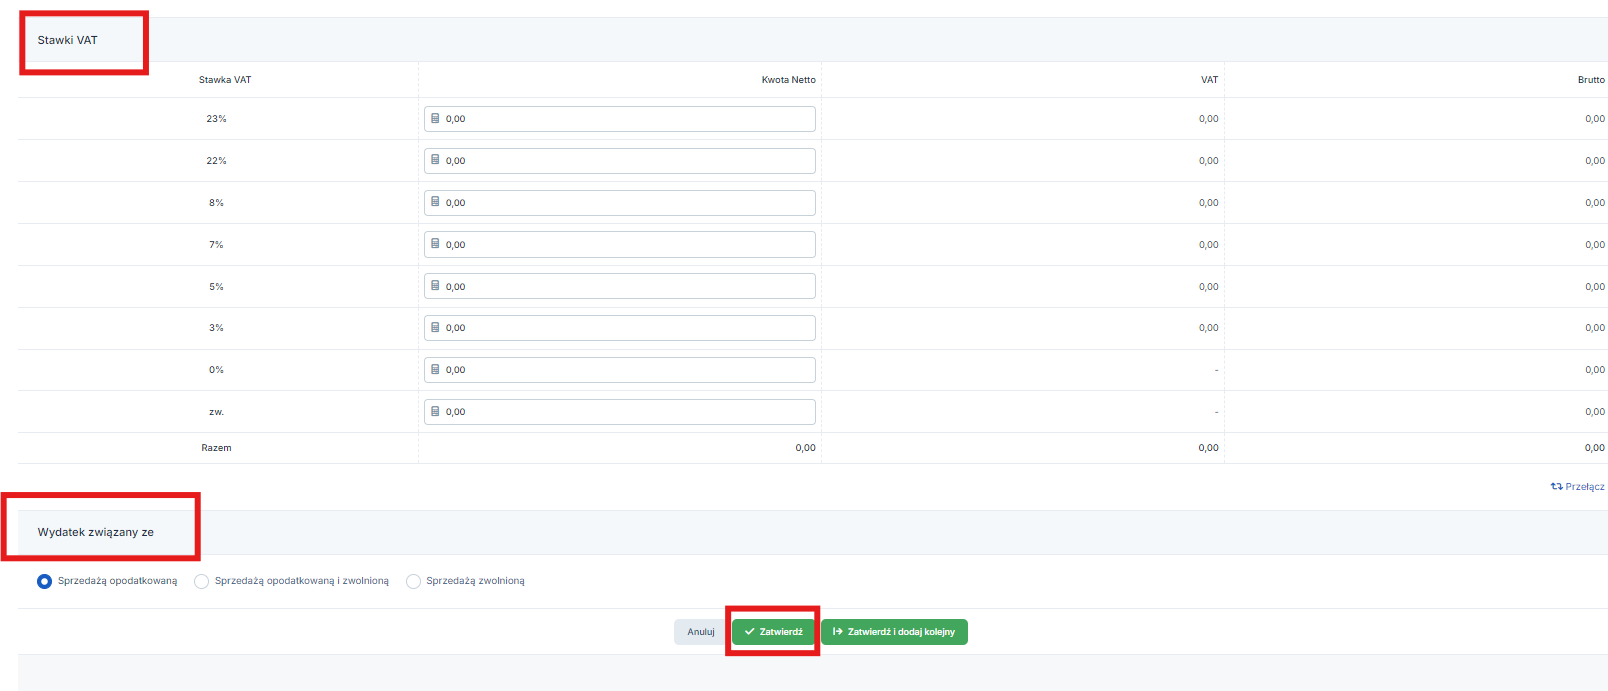Click the Przełącz switch link
The image size is (1608, 691).
(x=1578, y=487)
